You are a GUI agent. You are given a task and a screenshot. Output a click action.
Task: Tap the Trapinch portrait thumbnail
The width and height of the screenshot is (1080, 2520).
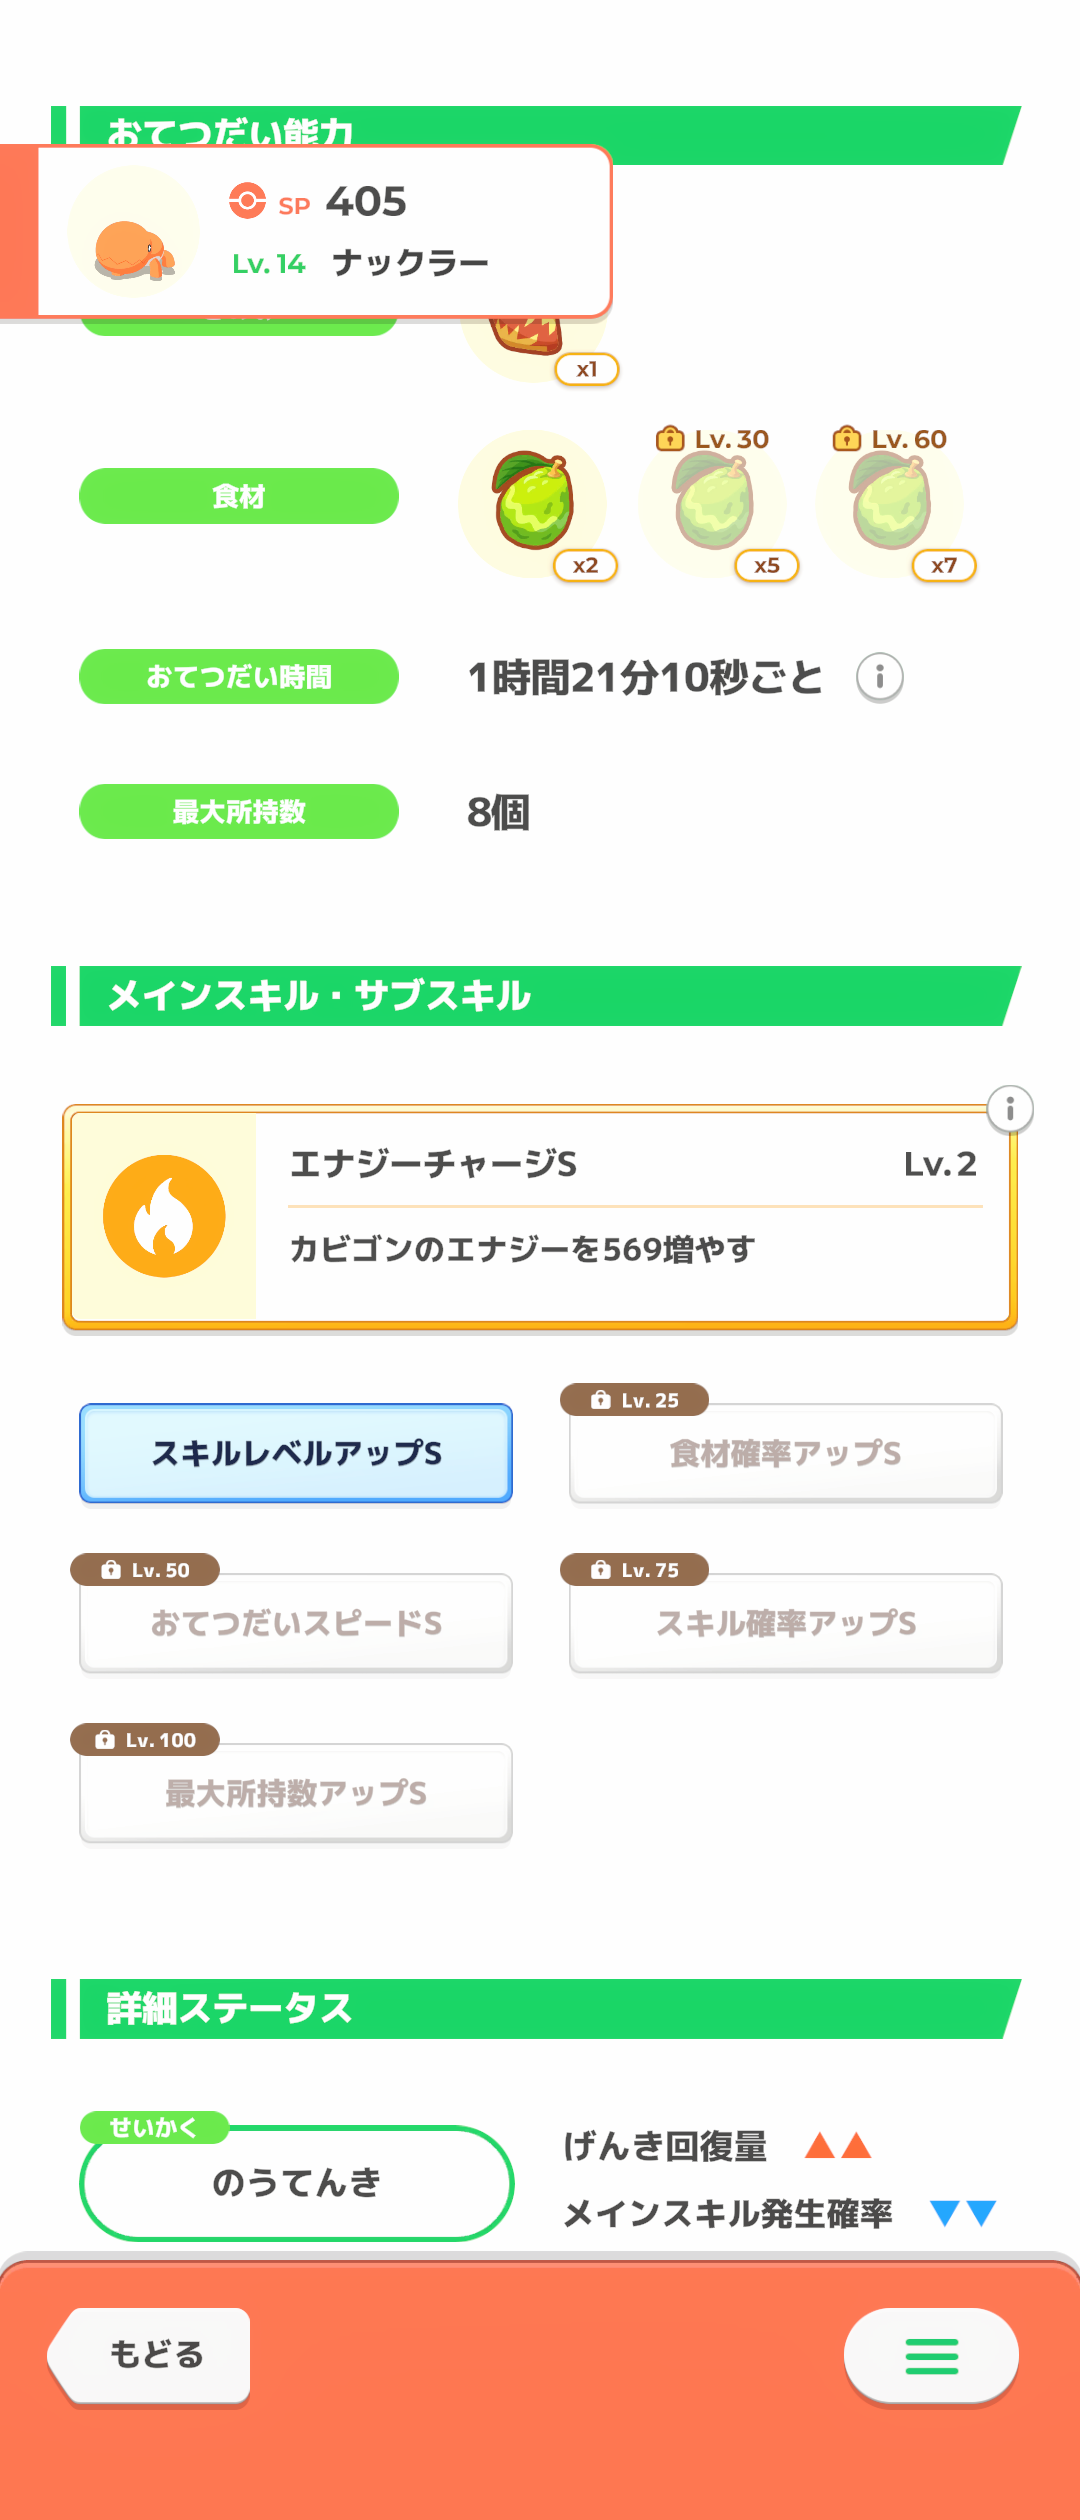coord(133,232)
